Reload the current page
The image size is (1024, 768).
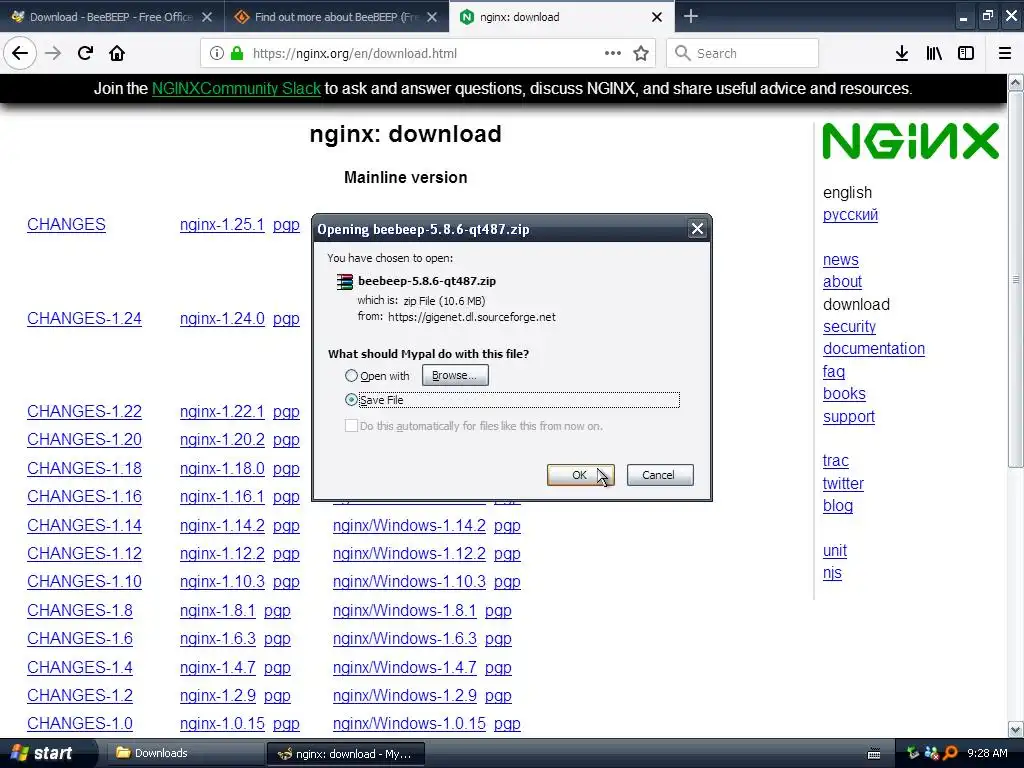[x=85, y=53]
